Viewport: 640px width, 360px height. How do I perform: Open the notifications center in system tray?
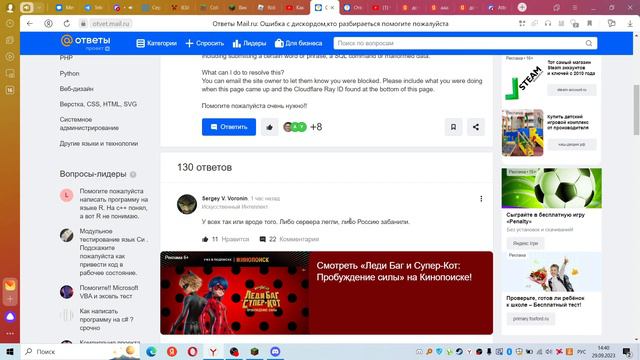[x=627, y=351]
